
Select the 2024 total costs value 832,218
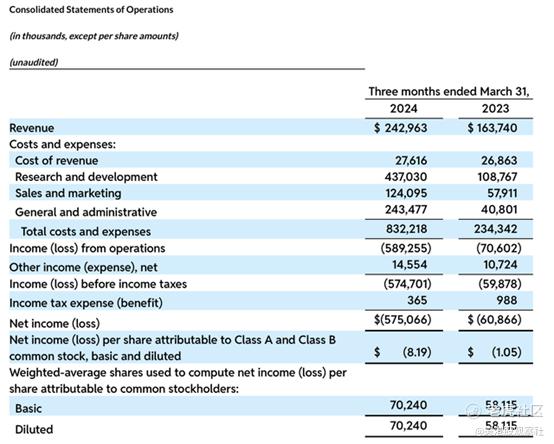(406, 229)
